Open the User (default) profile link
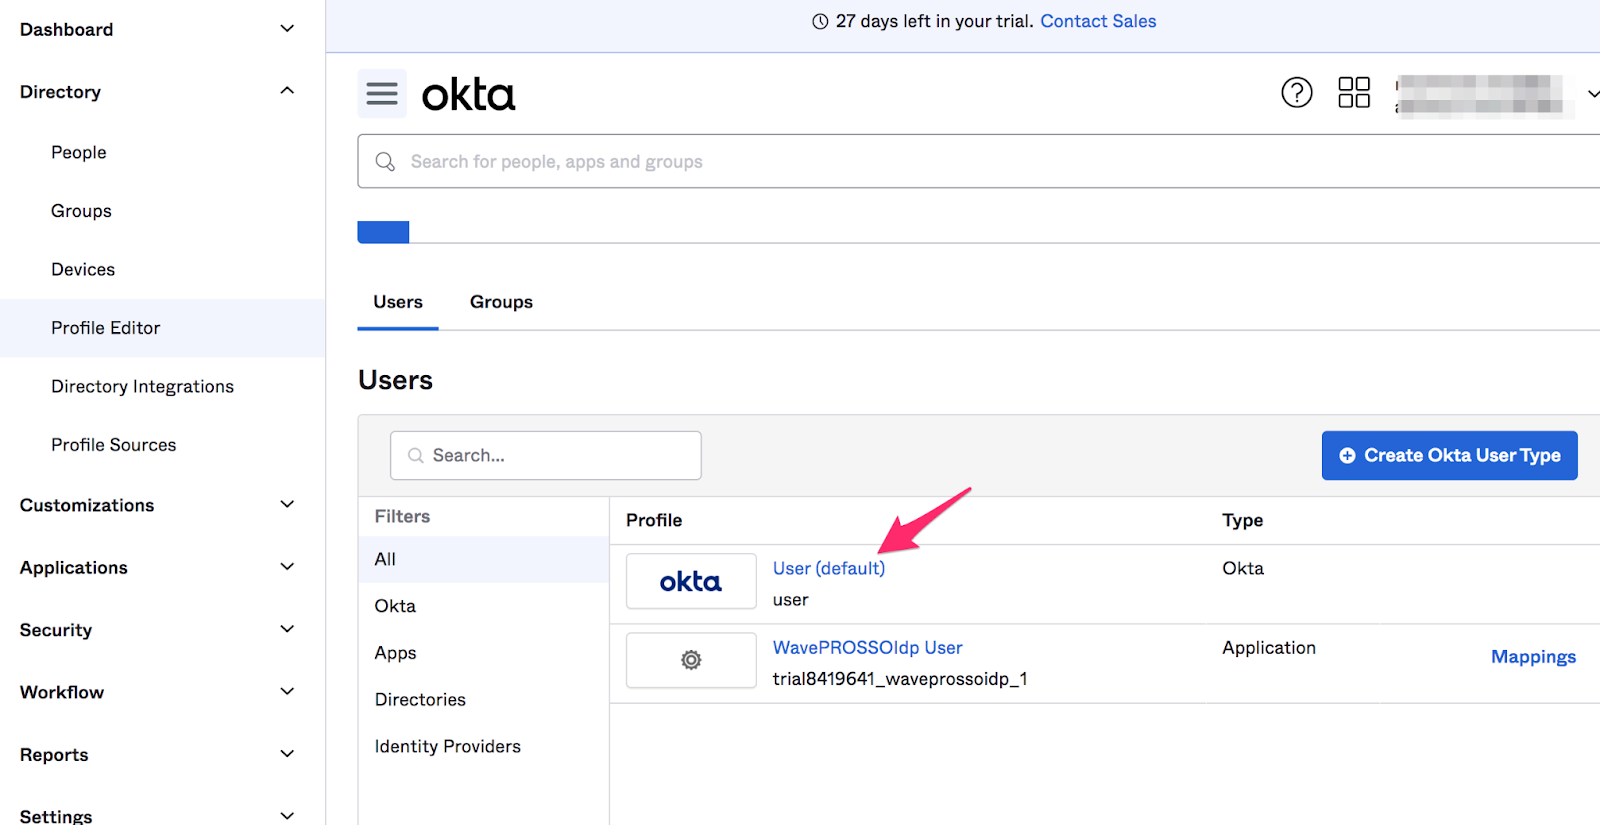 829,568
